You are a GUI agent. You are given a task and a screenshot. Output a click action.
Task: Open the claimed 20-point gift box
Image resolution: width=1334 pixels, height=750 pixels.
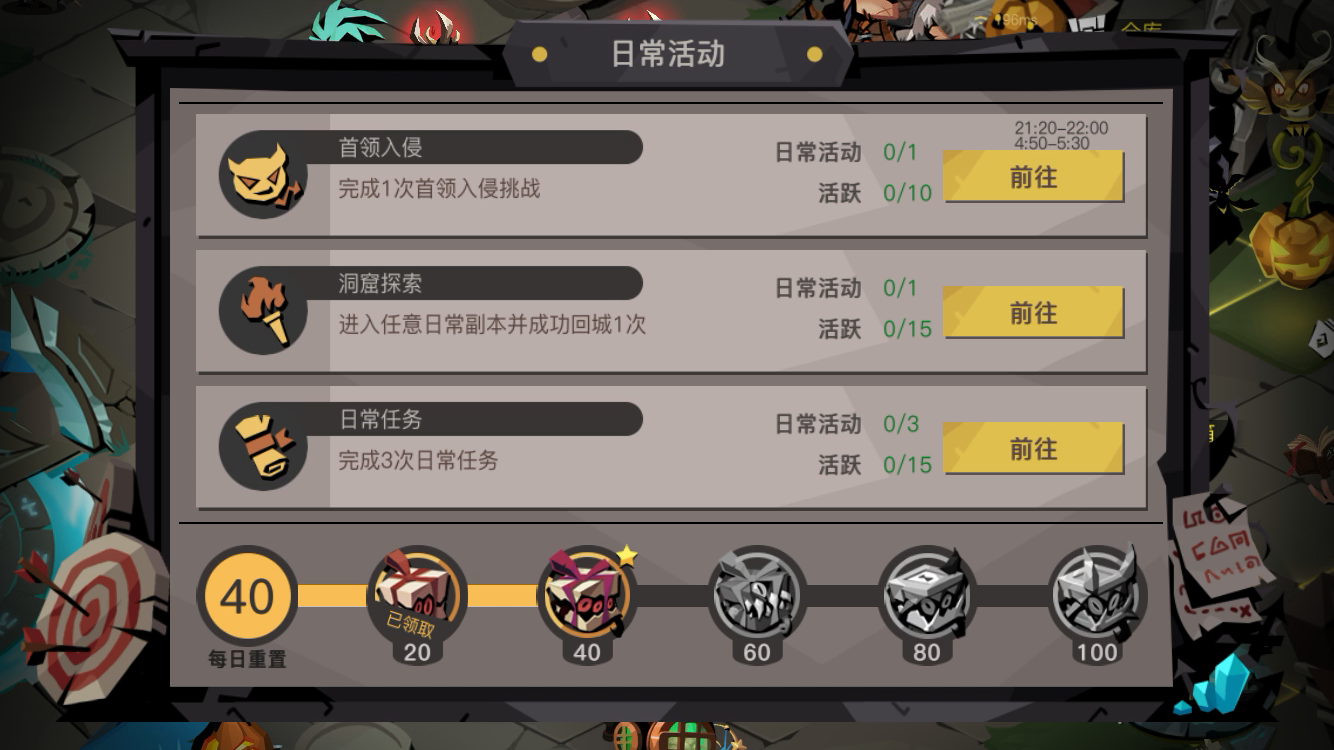[x=417, y=596]
